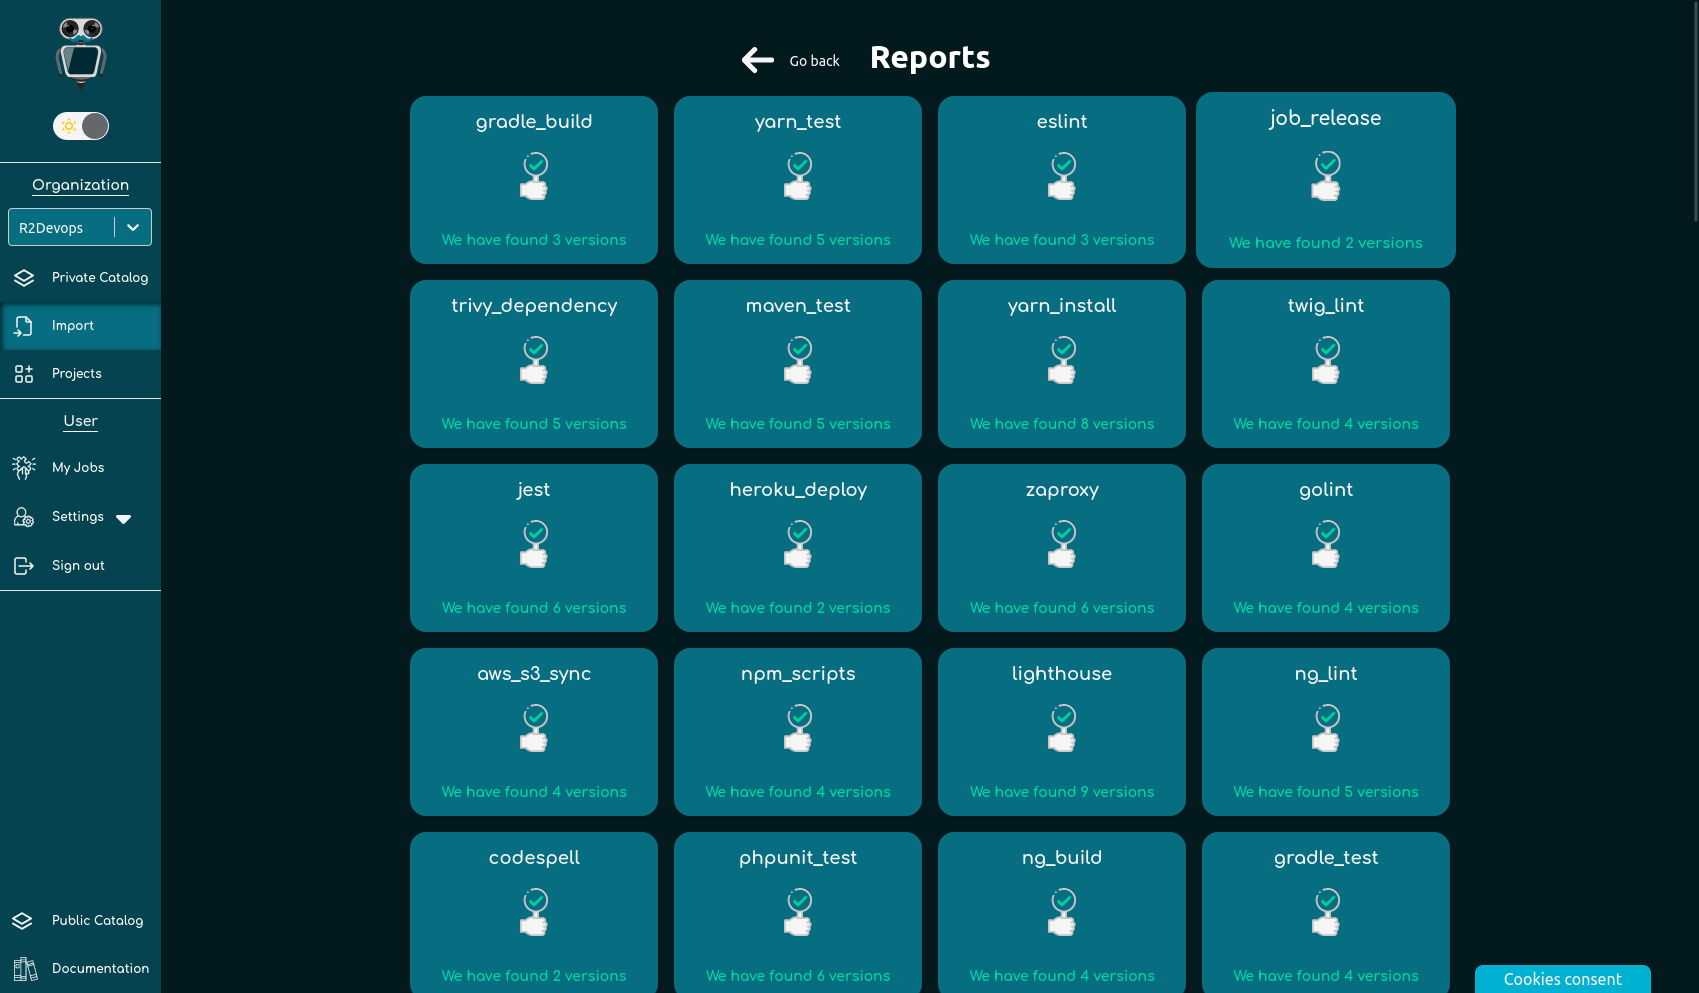Click the Go back arrow icon
The height and width of the screenshot is (993, 1699).
tap(757, 60)
